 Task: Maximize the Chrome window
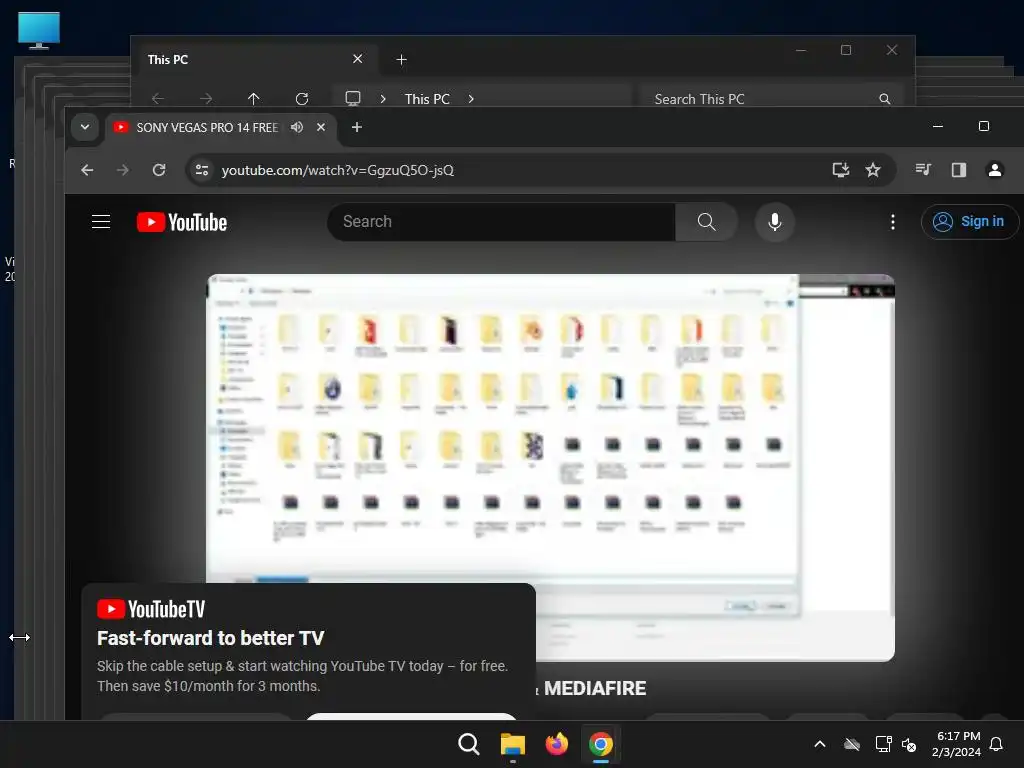point(984,126)
